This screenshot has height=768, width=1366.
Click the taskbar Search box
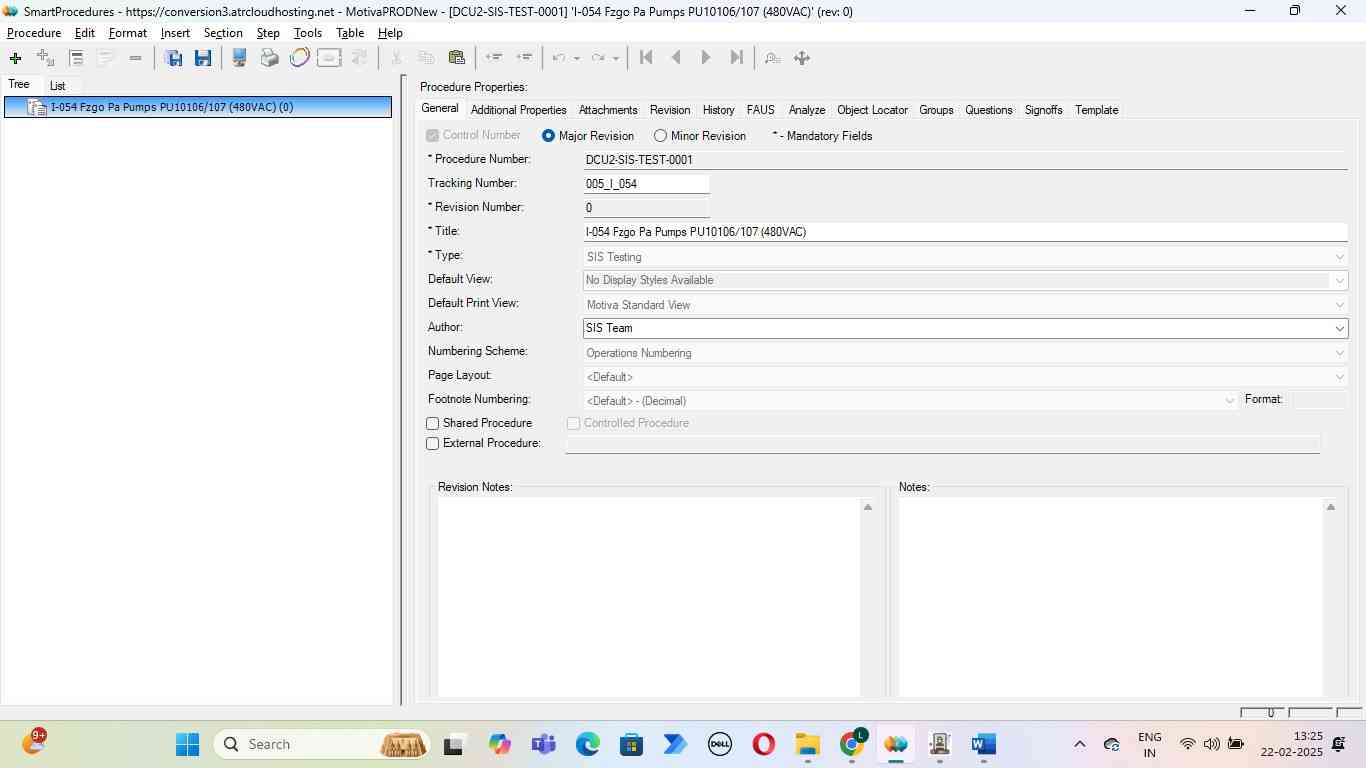[322, 744]
